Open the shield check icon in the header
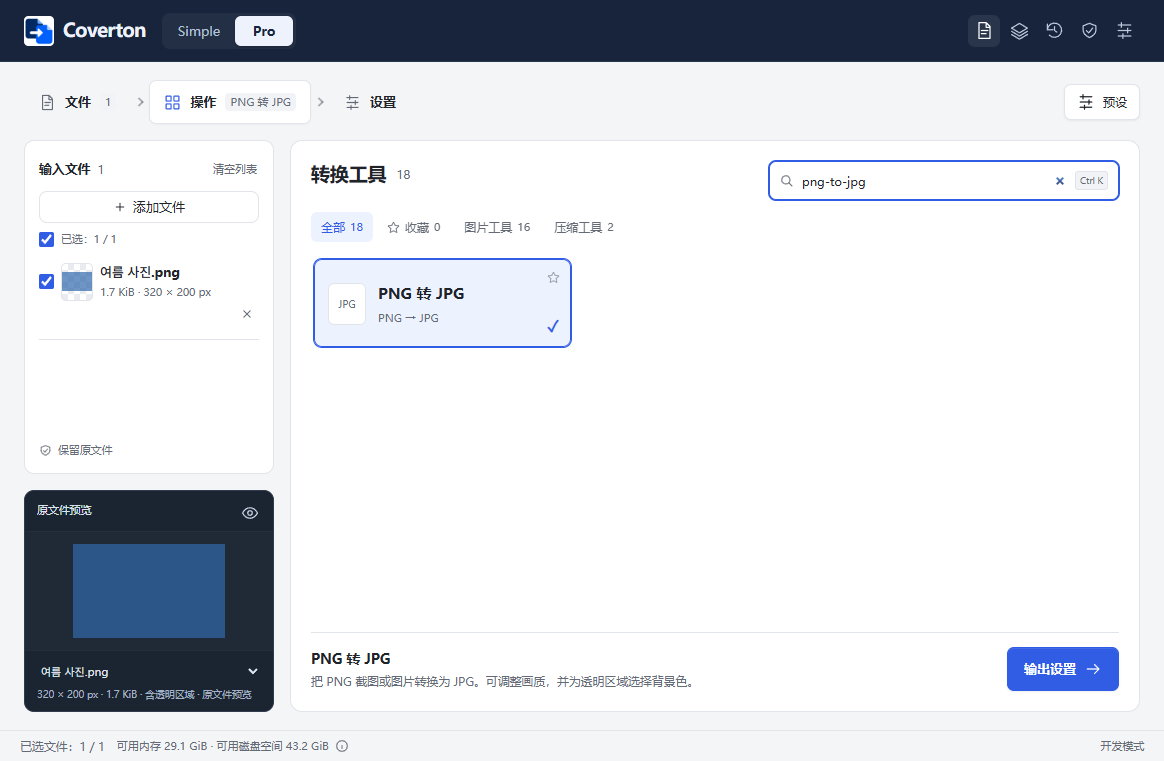 point(1089,31)
